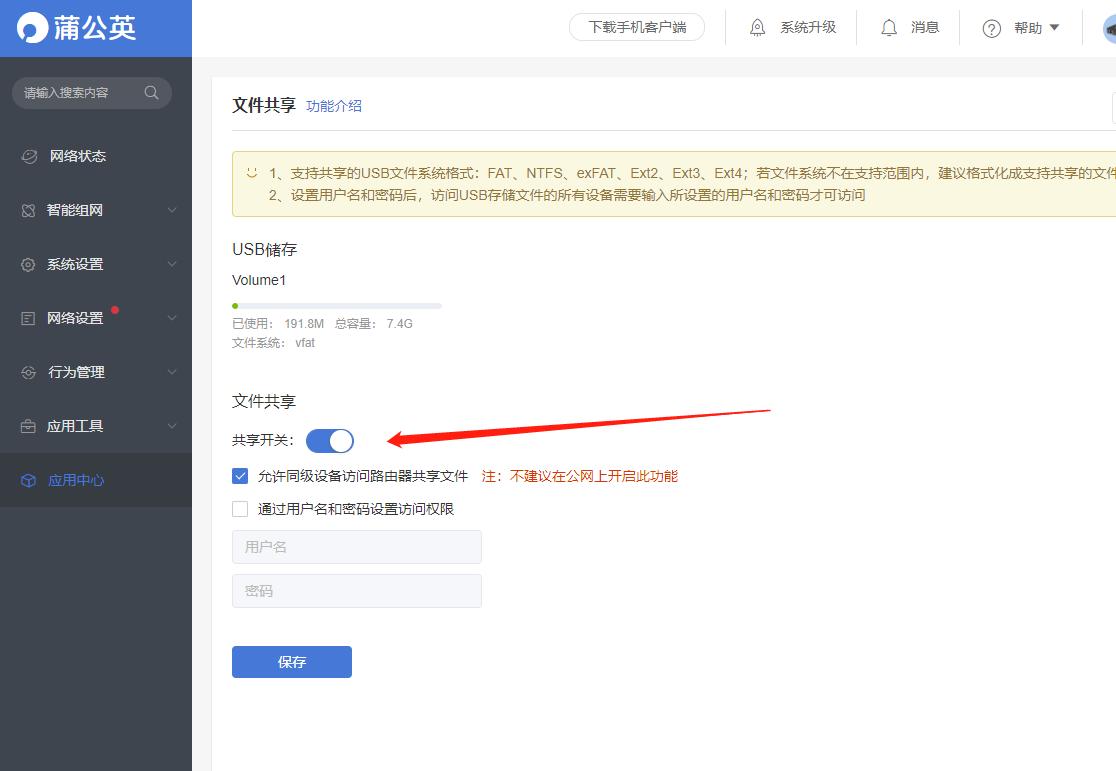This screenshot has height=771, width=1116.
Task: Open the 功能介绍 link
Action: (333, 105)
